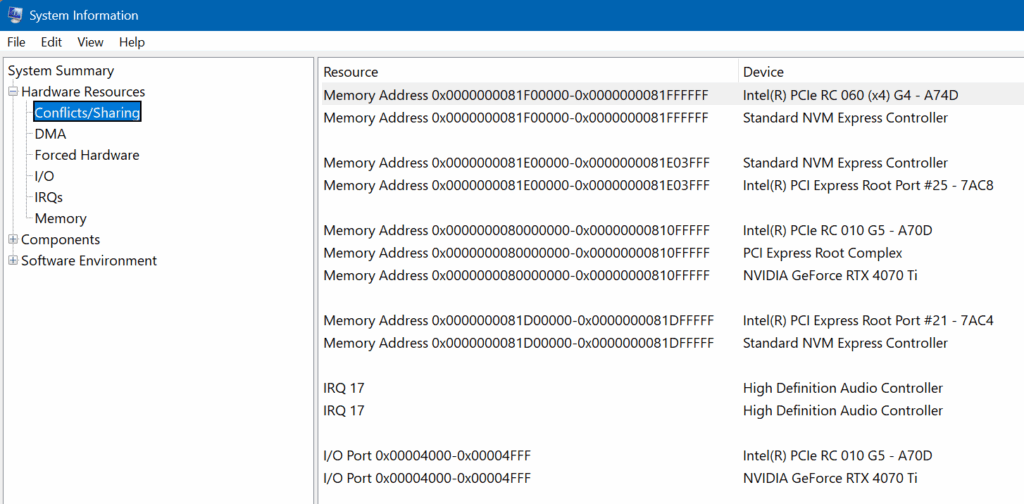Viewport: 1024px width, 504px height.
Task: Open the Forced Hardware category
Action: (x=87, y=155)
